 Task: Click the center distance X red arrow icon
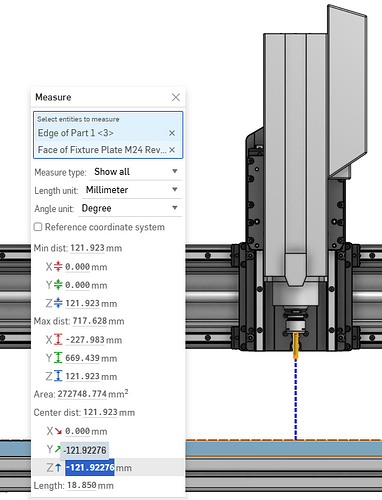pos(58,431)
